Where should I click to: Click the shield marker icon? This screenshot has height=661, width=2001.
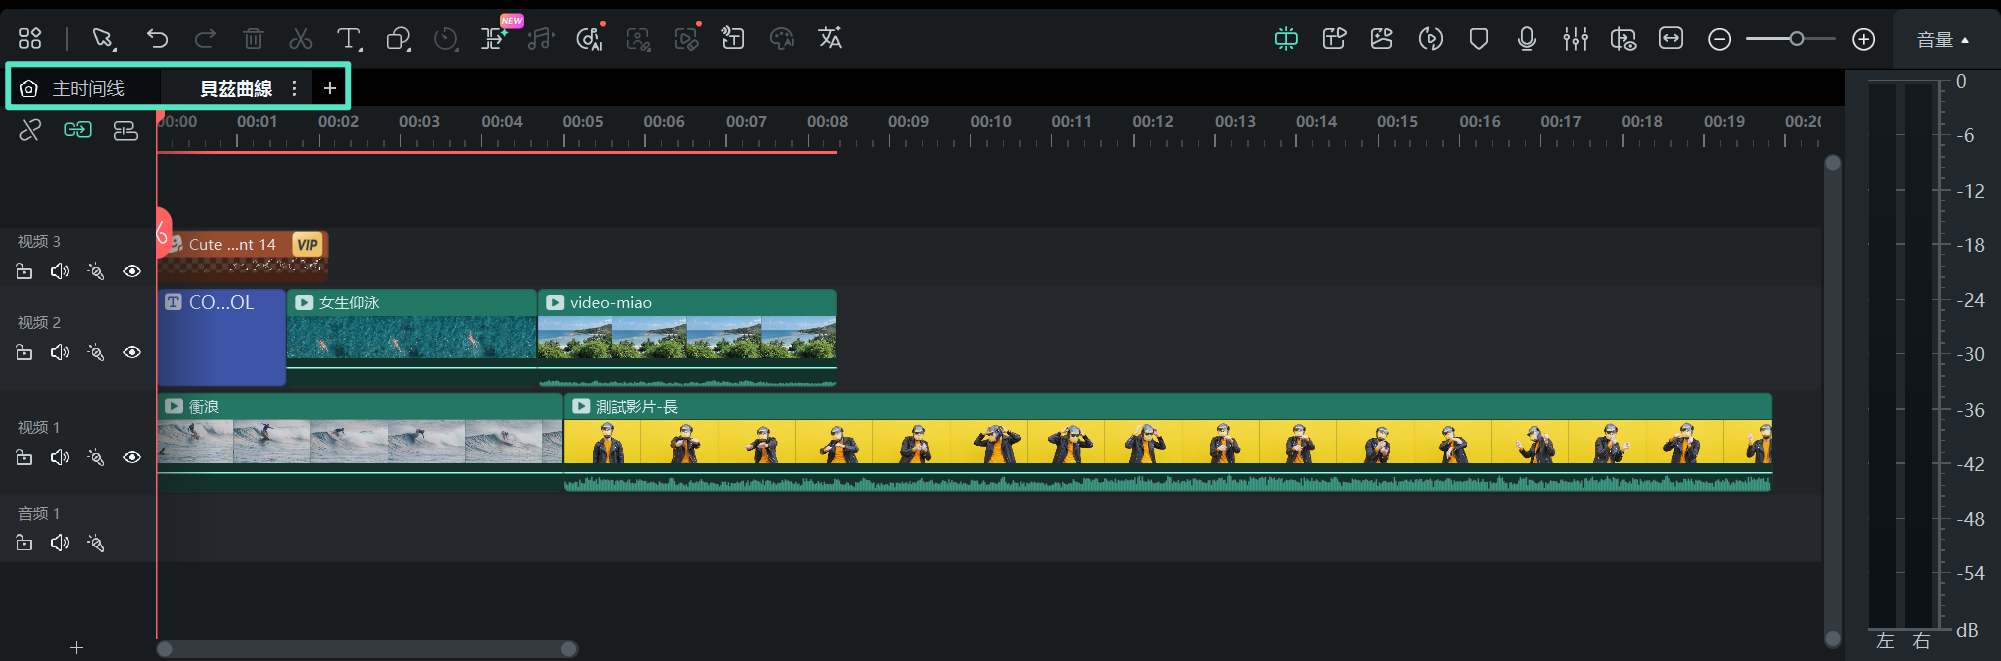click(x=1478, y=39)
